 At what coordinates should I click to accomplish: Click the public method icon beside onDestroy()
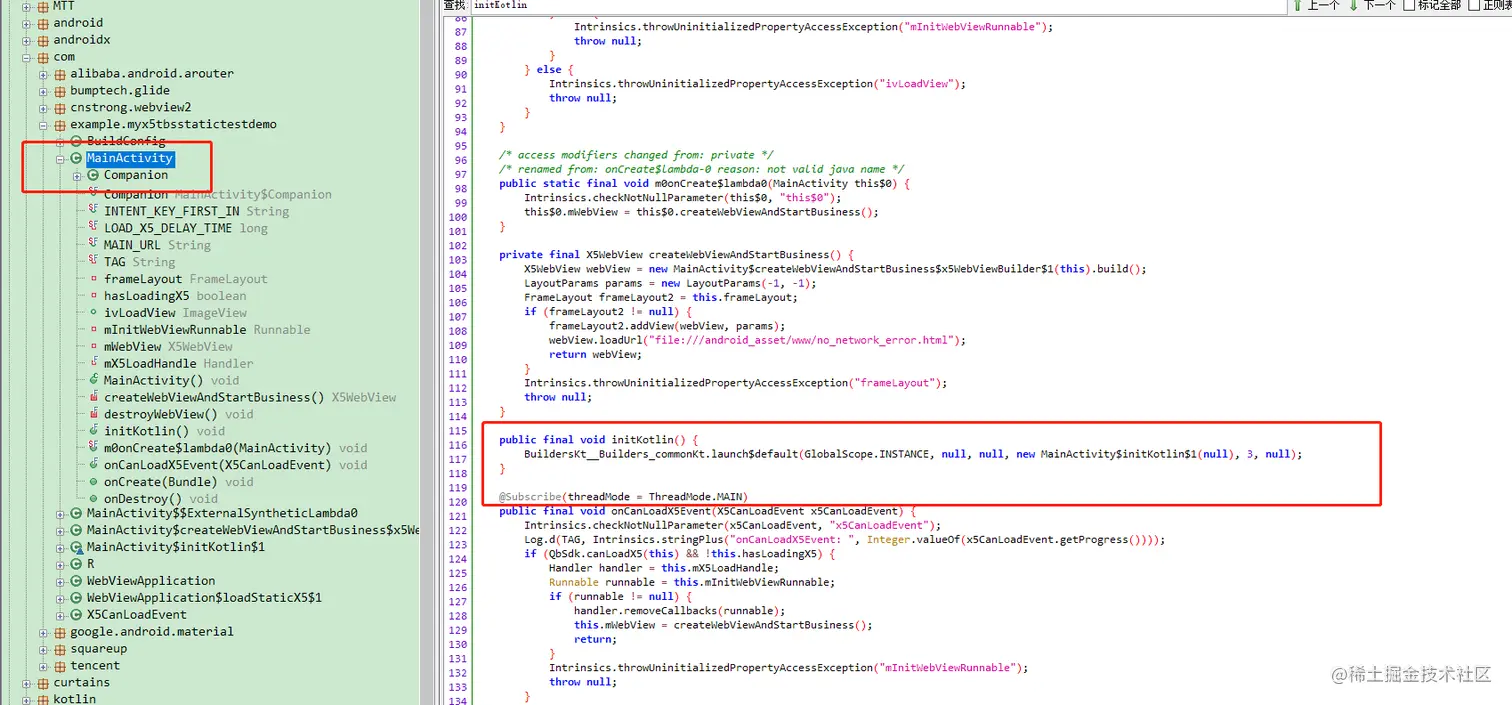click(94, 499)
